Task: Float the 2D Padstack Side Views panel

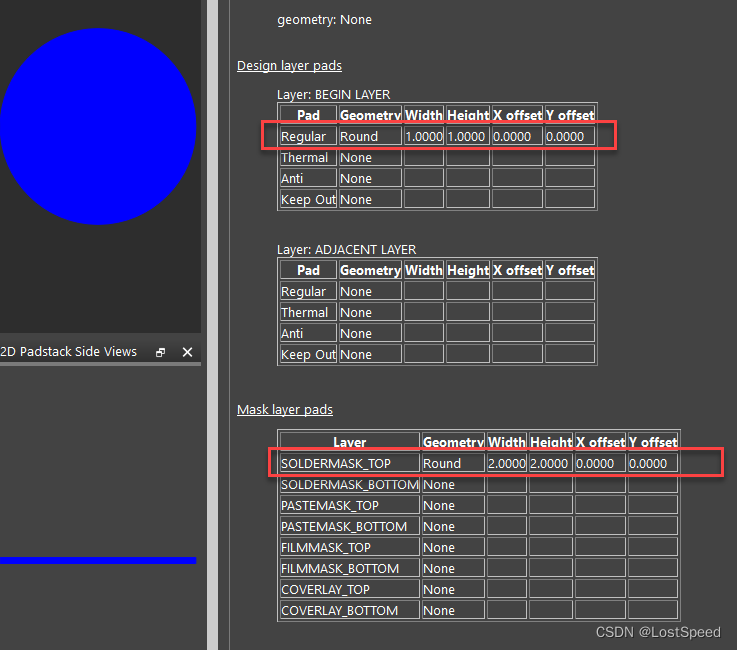Action: click(160, 352)
